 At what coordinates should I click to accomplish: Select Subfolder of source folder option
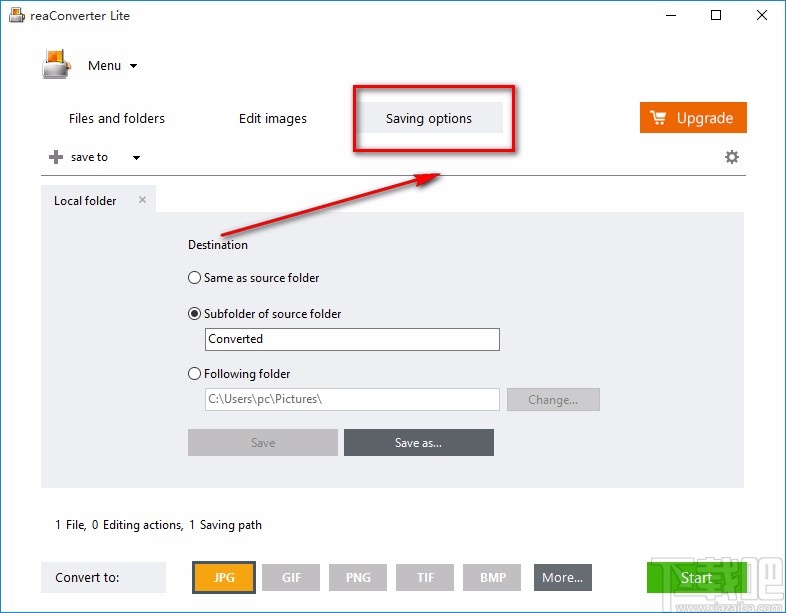[264, 314]
